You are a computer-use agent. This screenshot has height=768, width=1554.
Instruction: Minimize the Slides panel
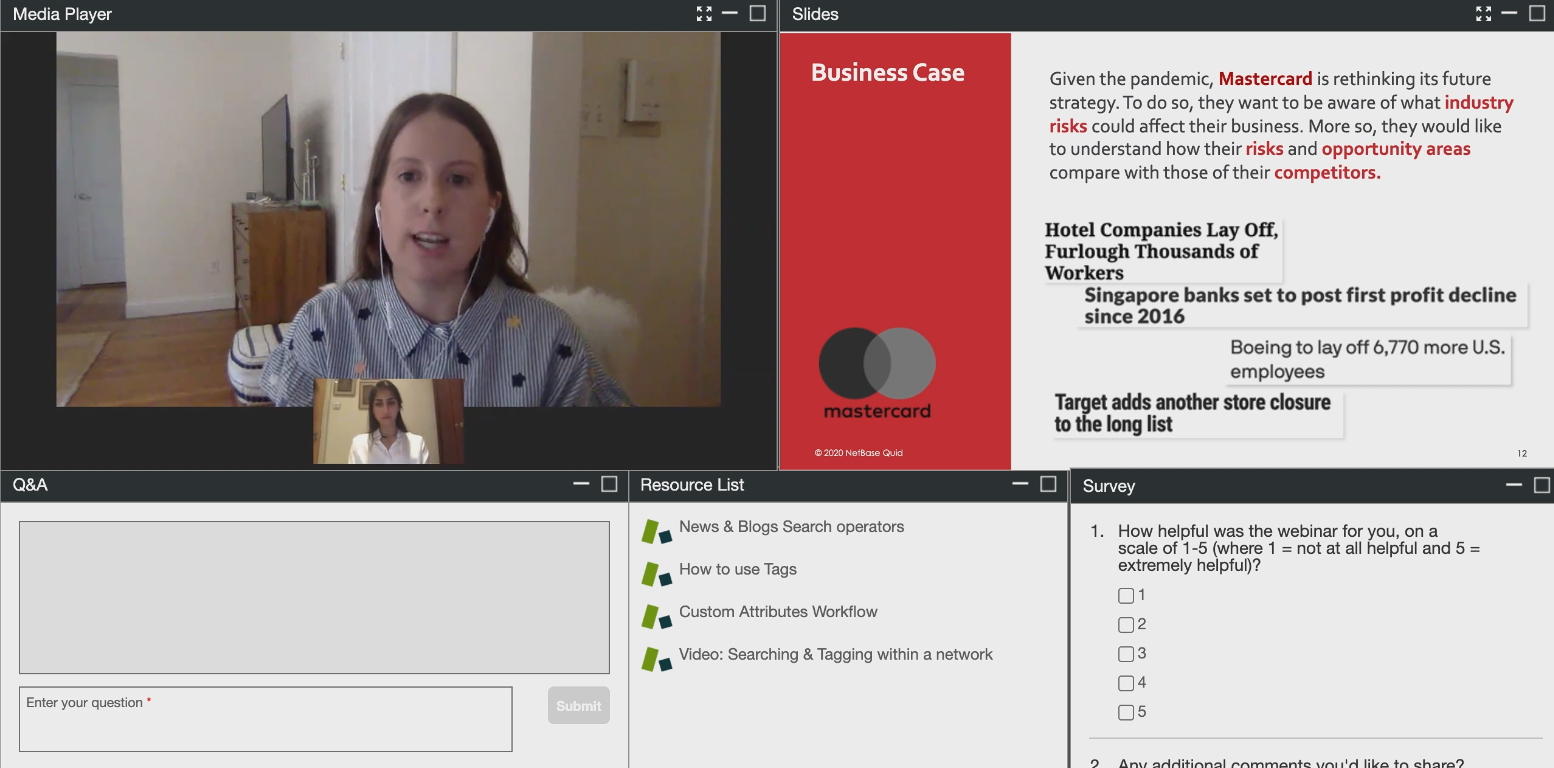point(1509,13)
